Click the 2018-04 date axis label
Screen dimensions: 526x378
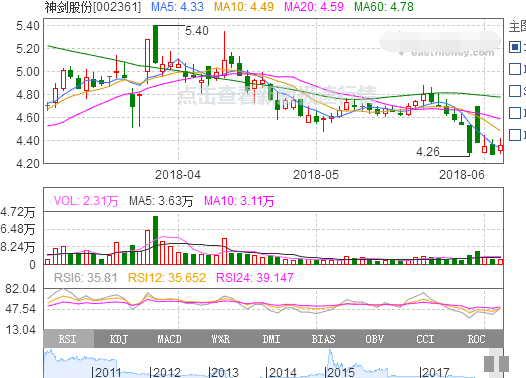click(178, 175)
